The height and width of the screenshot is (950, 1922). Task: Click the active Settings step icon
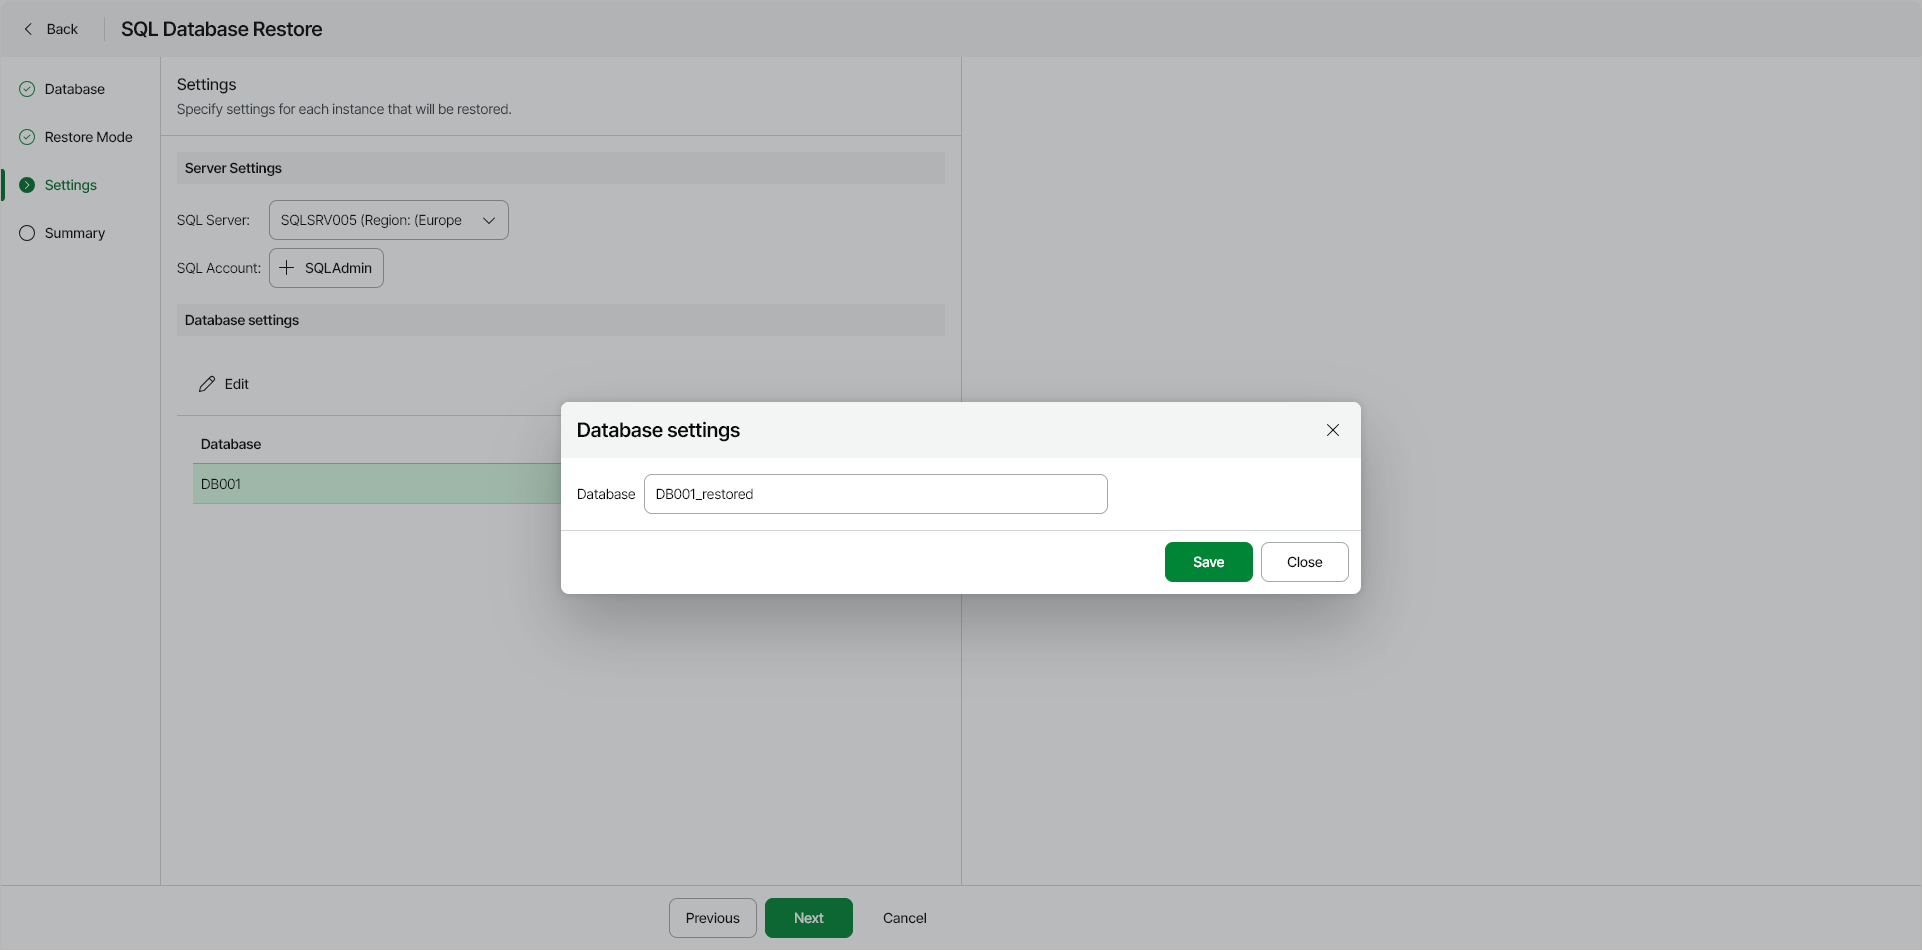point(27,184)
